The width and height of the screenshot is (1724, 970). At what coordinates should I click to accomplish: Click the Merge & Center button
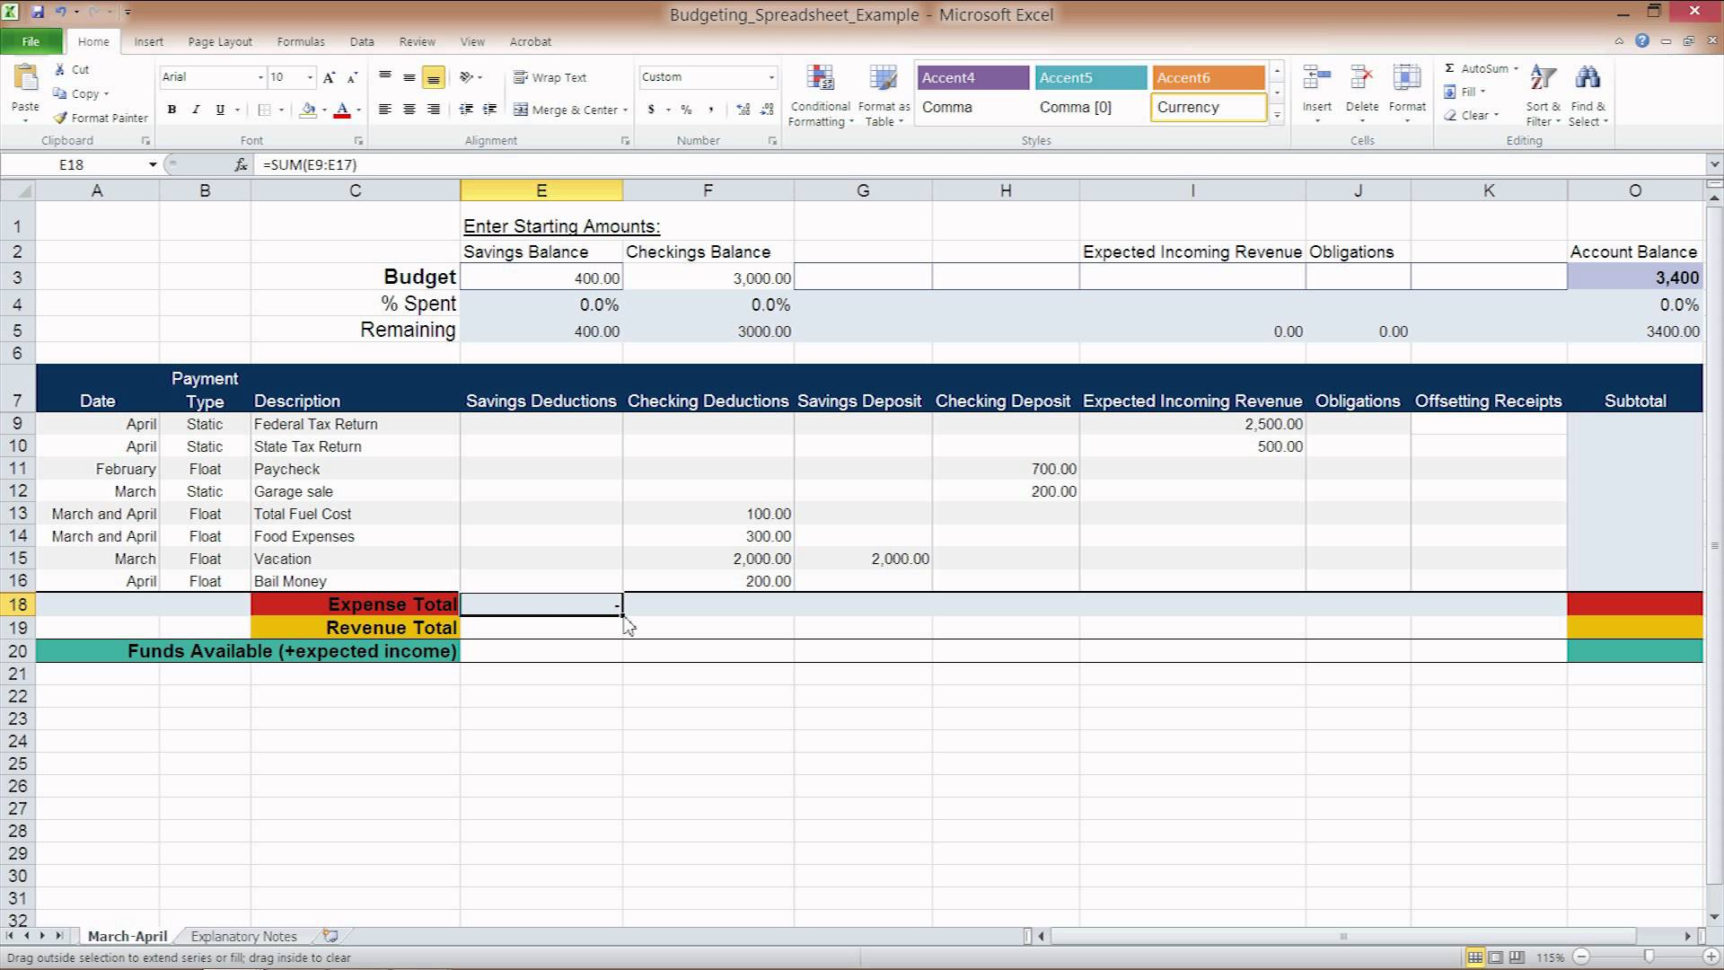pyautogui.click(x=566, y=110)
